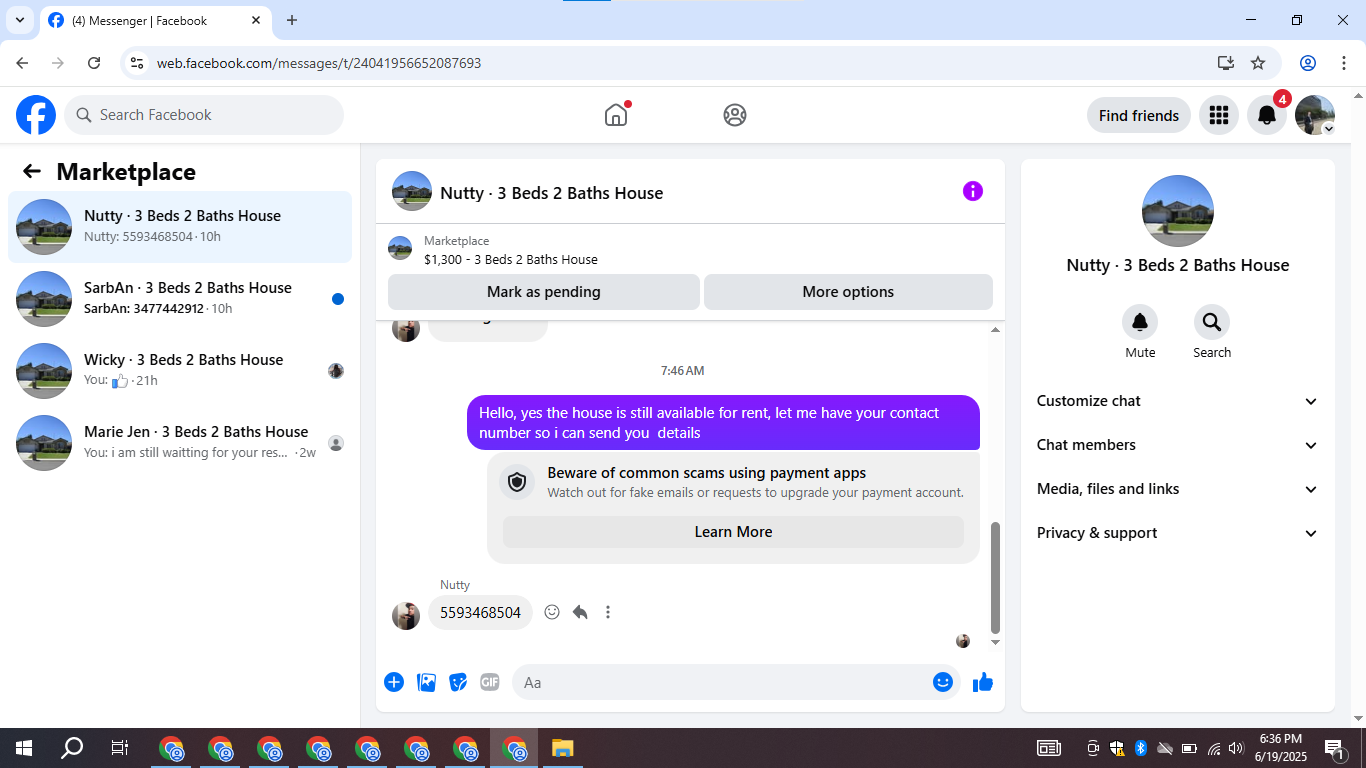Click the chat scrollbar up arrow
This screenshot has width=1366, height=768.
pyautogui.click(x=995, y=330)
